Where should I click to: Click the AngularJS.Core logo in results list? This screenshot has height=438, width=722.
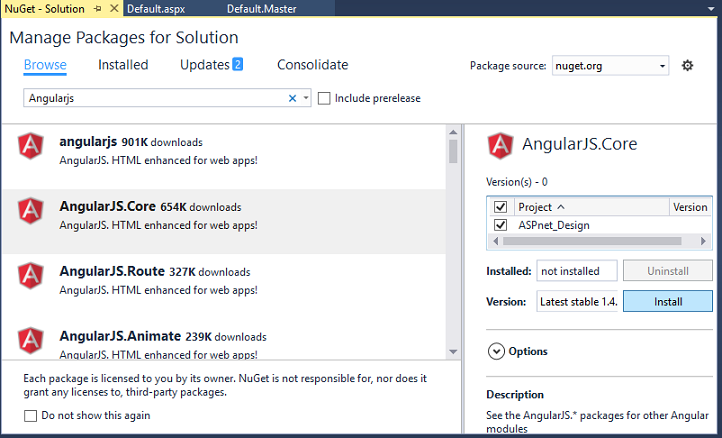click(x=30, y=210)
